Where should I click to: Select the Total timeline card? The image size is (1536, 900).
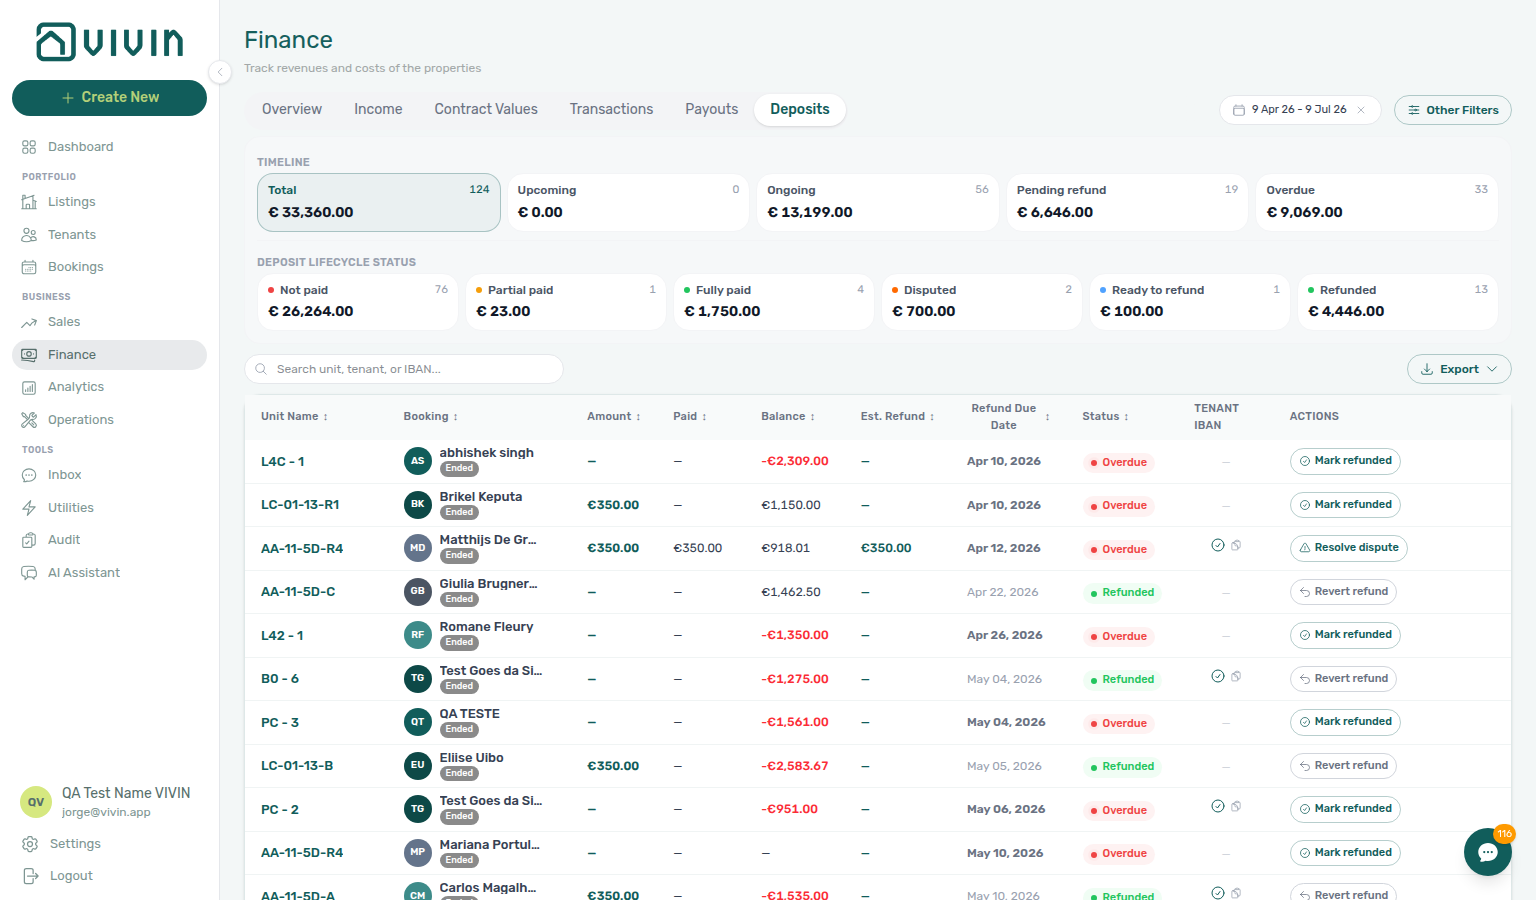tap(379, 203)
